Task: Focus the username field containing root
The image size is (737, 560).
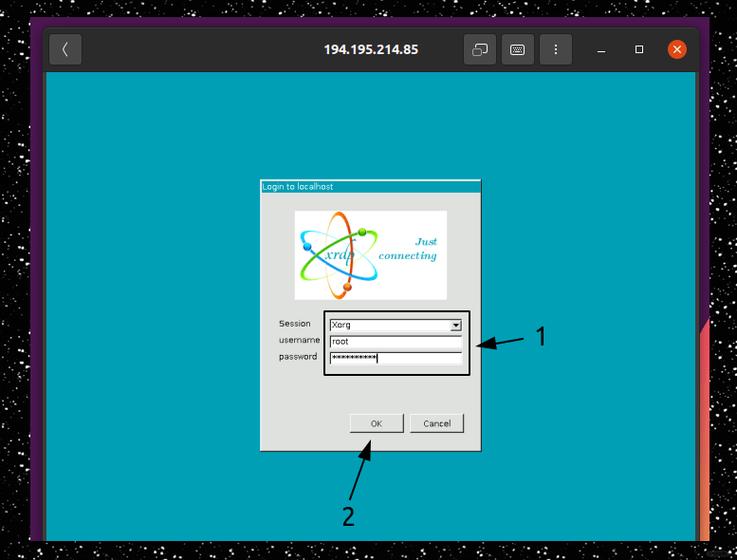Action: [x=395, y=341]
